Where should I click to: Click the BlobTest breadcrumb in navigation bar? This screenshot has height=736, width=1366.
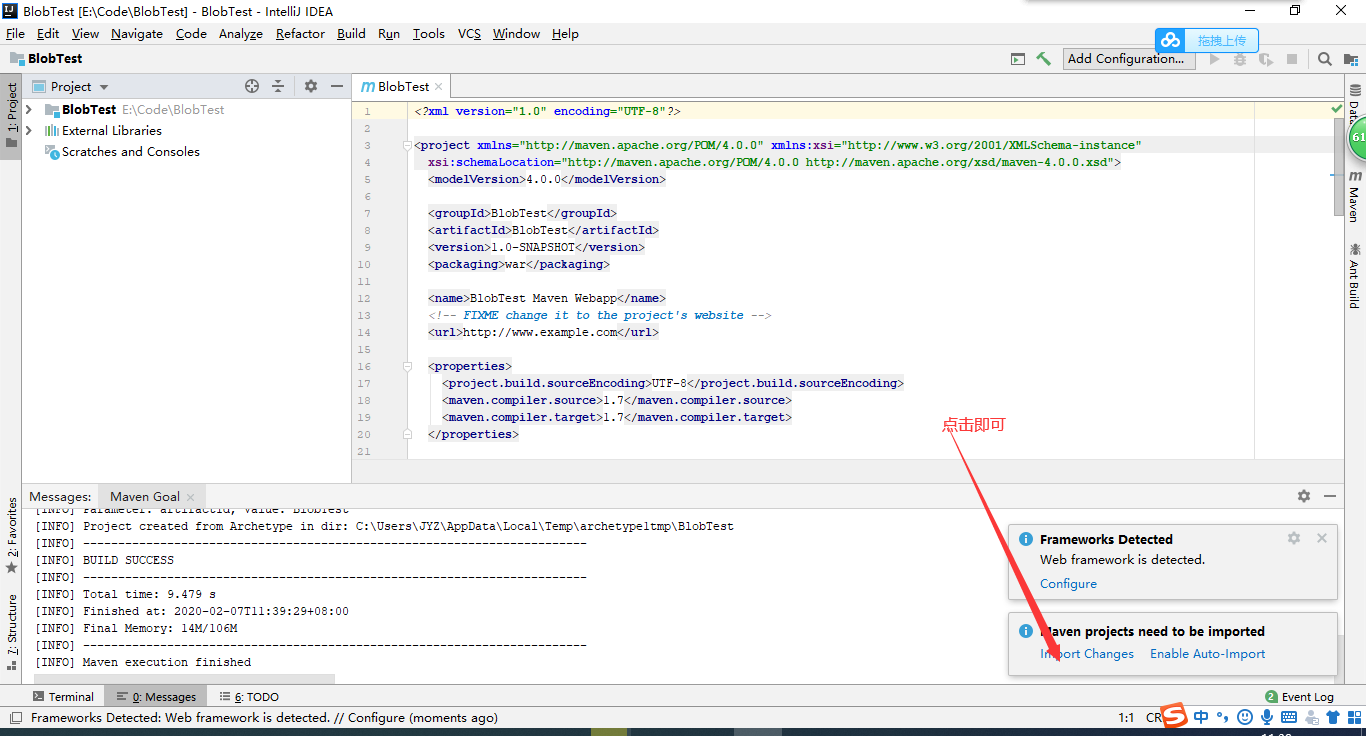46,59
